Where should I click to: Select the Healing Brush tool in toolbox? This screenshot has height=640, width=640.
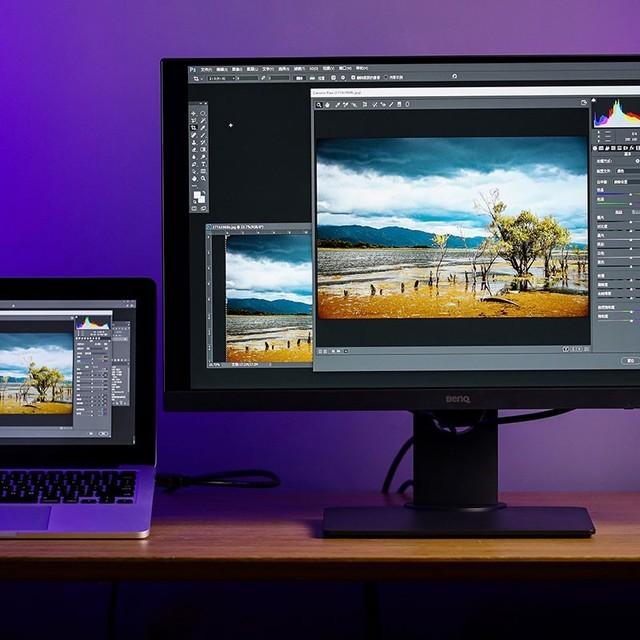[193, 135]
